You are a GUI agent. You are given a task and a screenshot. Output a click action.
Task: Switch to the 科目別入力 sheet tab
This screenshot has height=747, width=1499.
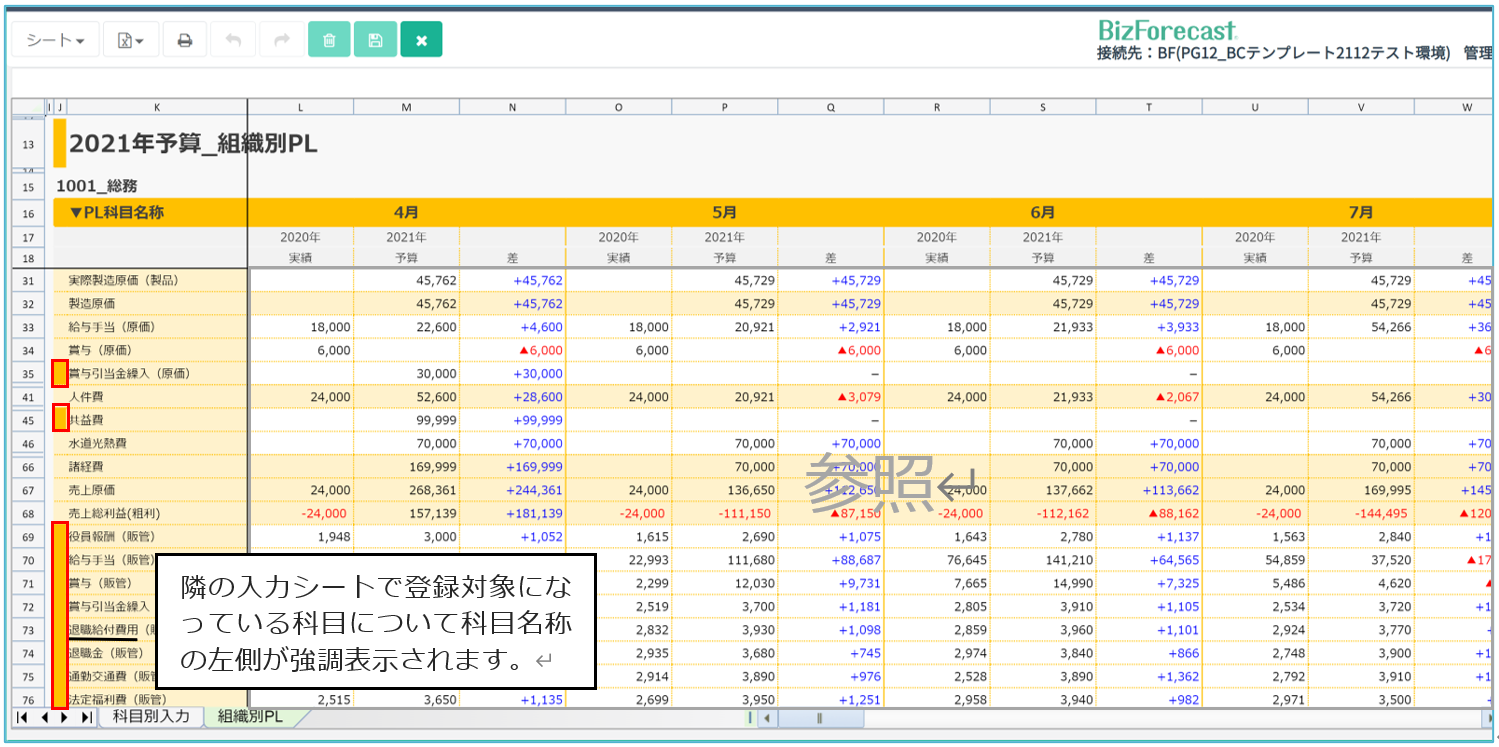[150, 717]
